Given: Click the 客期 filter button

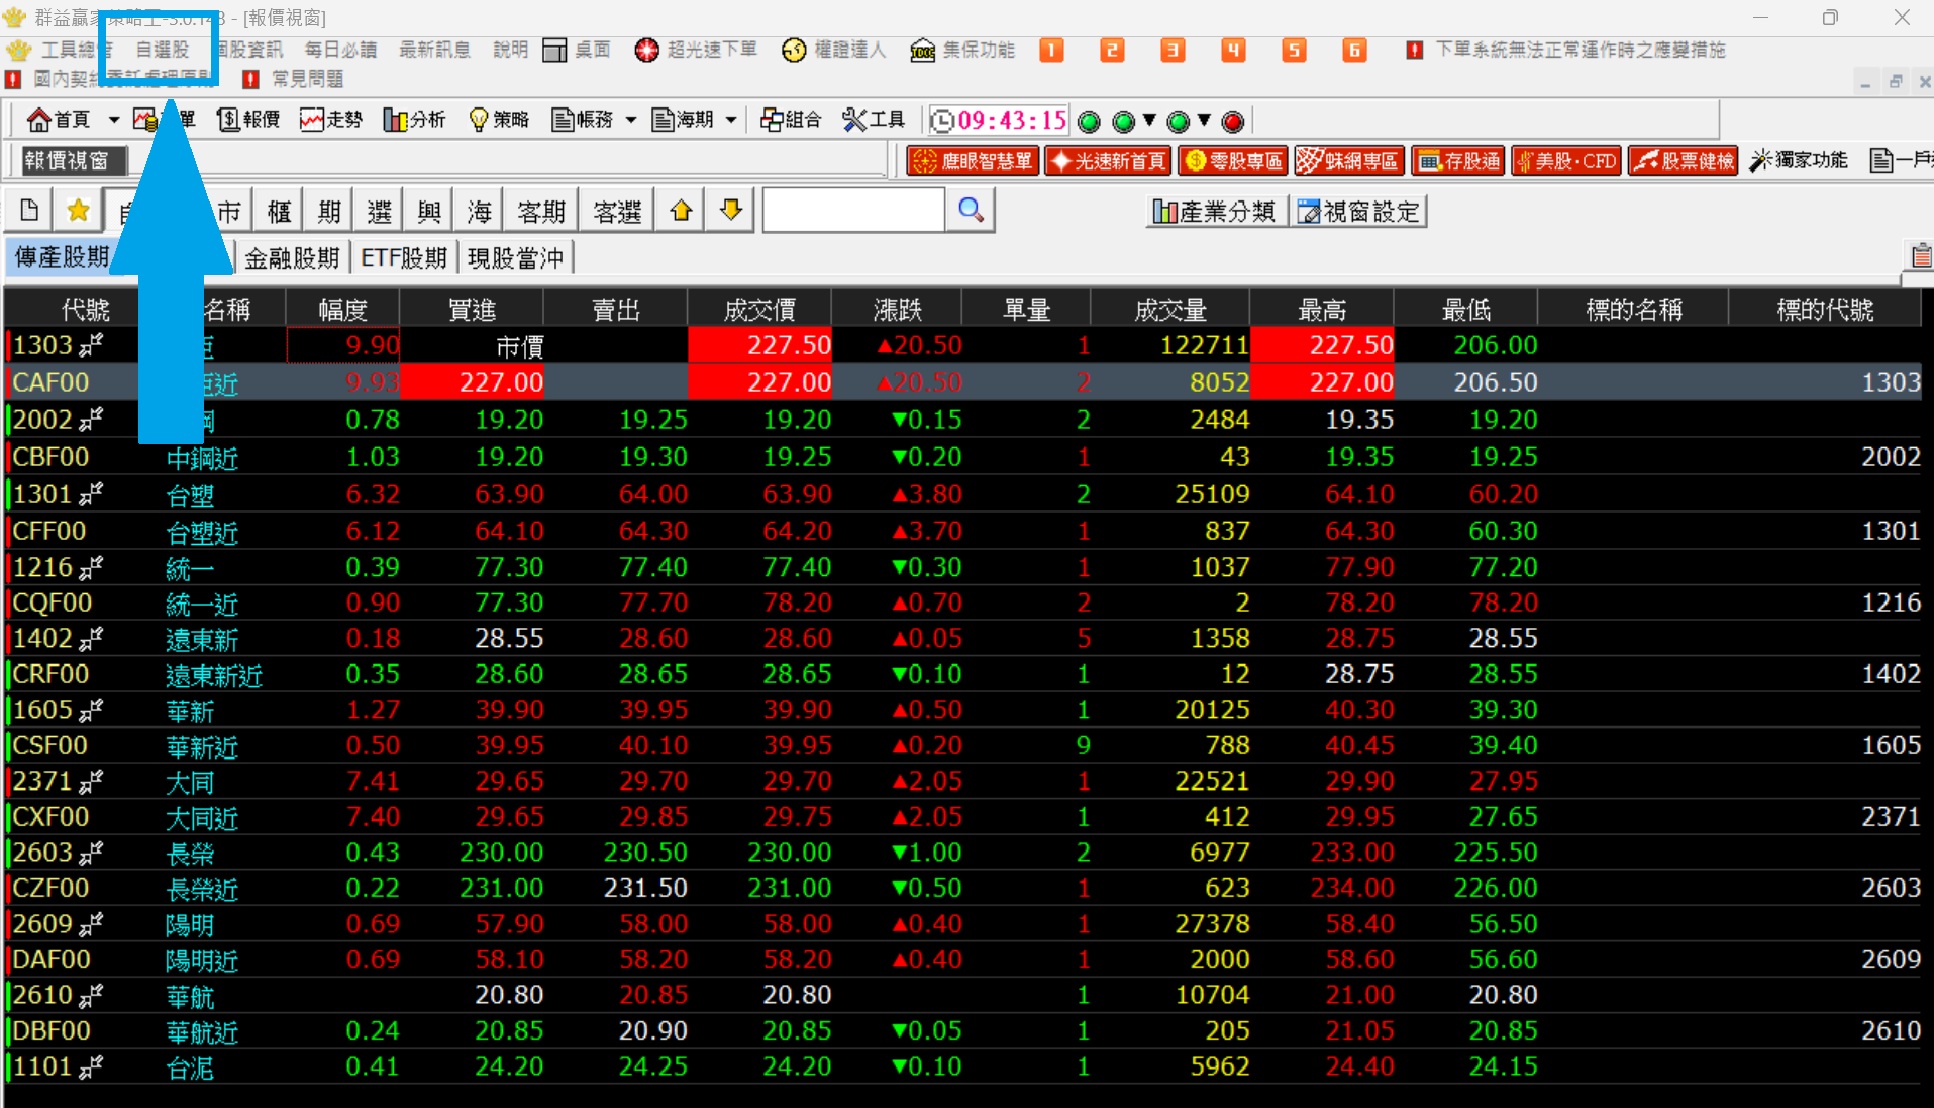Looking at the screenshot, I should click(541, 211).
